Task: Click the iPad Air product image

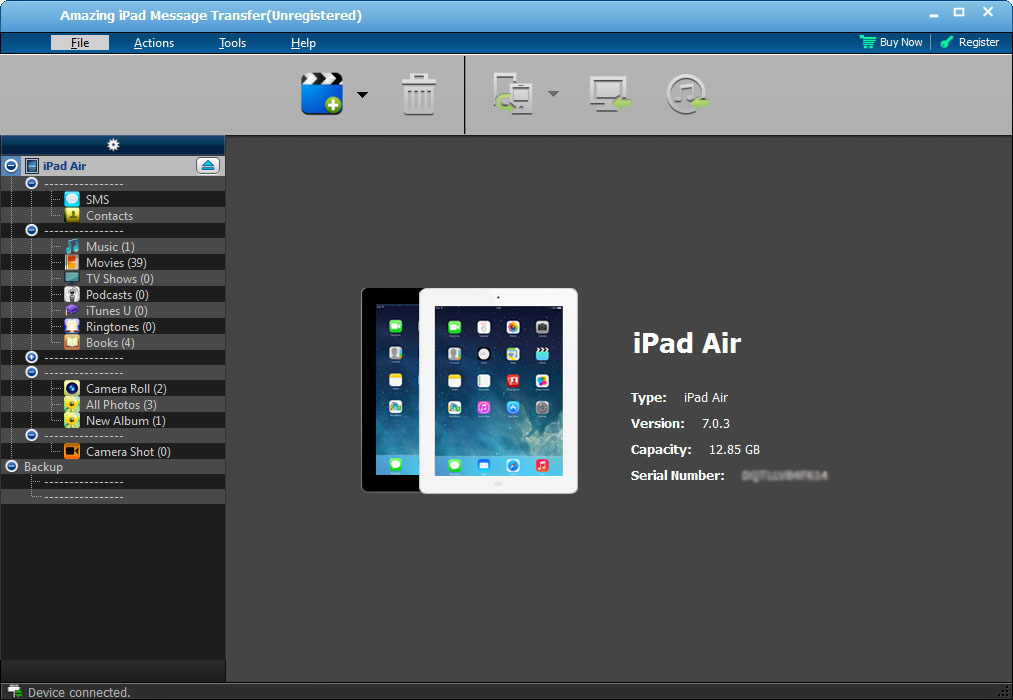Action: click(470, 391)
